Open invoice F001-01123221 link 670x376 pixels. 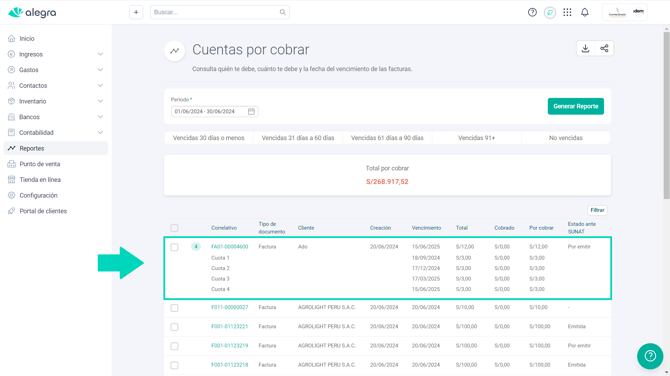pyautogui.click(x=229, y=326)
